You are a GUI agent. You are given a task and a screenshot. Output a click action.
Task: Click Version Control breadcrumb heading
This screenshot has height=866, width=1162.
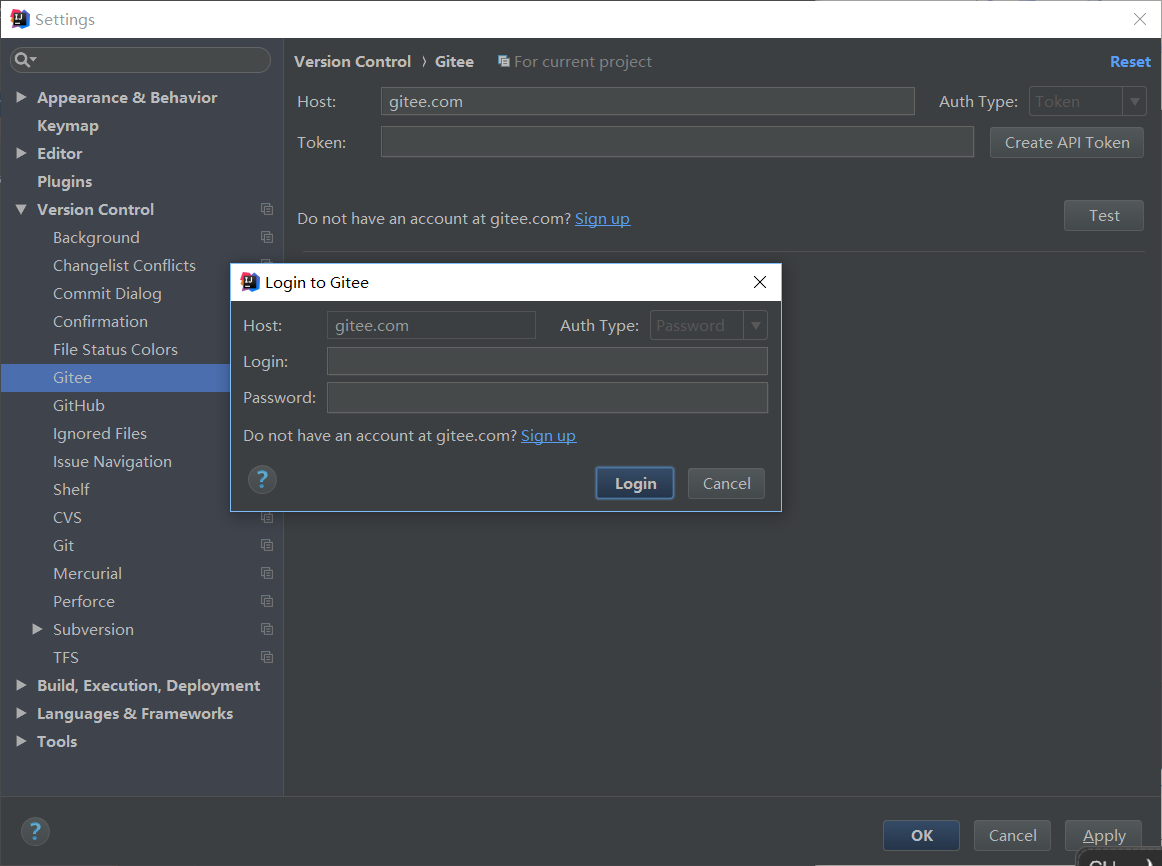tap(352, 61)
